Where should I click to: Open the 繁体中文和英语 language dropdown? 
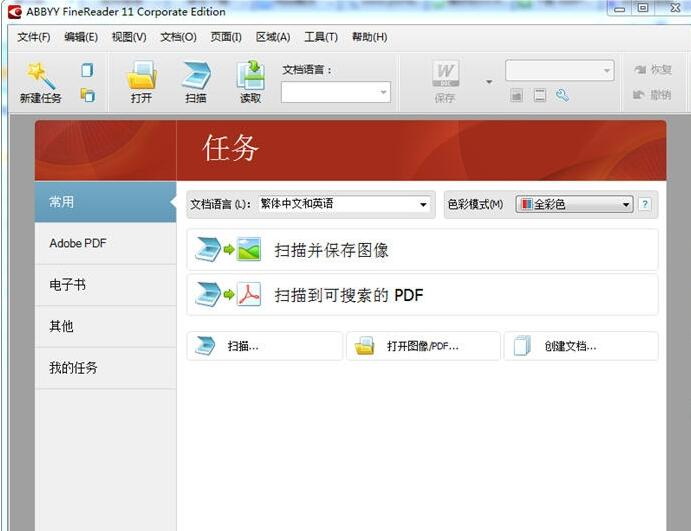(x=423, y=204)
